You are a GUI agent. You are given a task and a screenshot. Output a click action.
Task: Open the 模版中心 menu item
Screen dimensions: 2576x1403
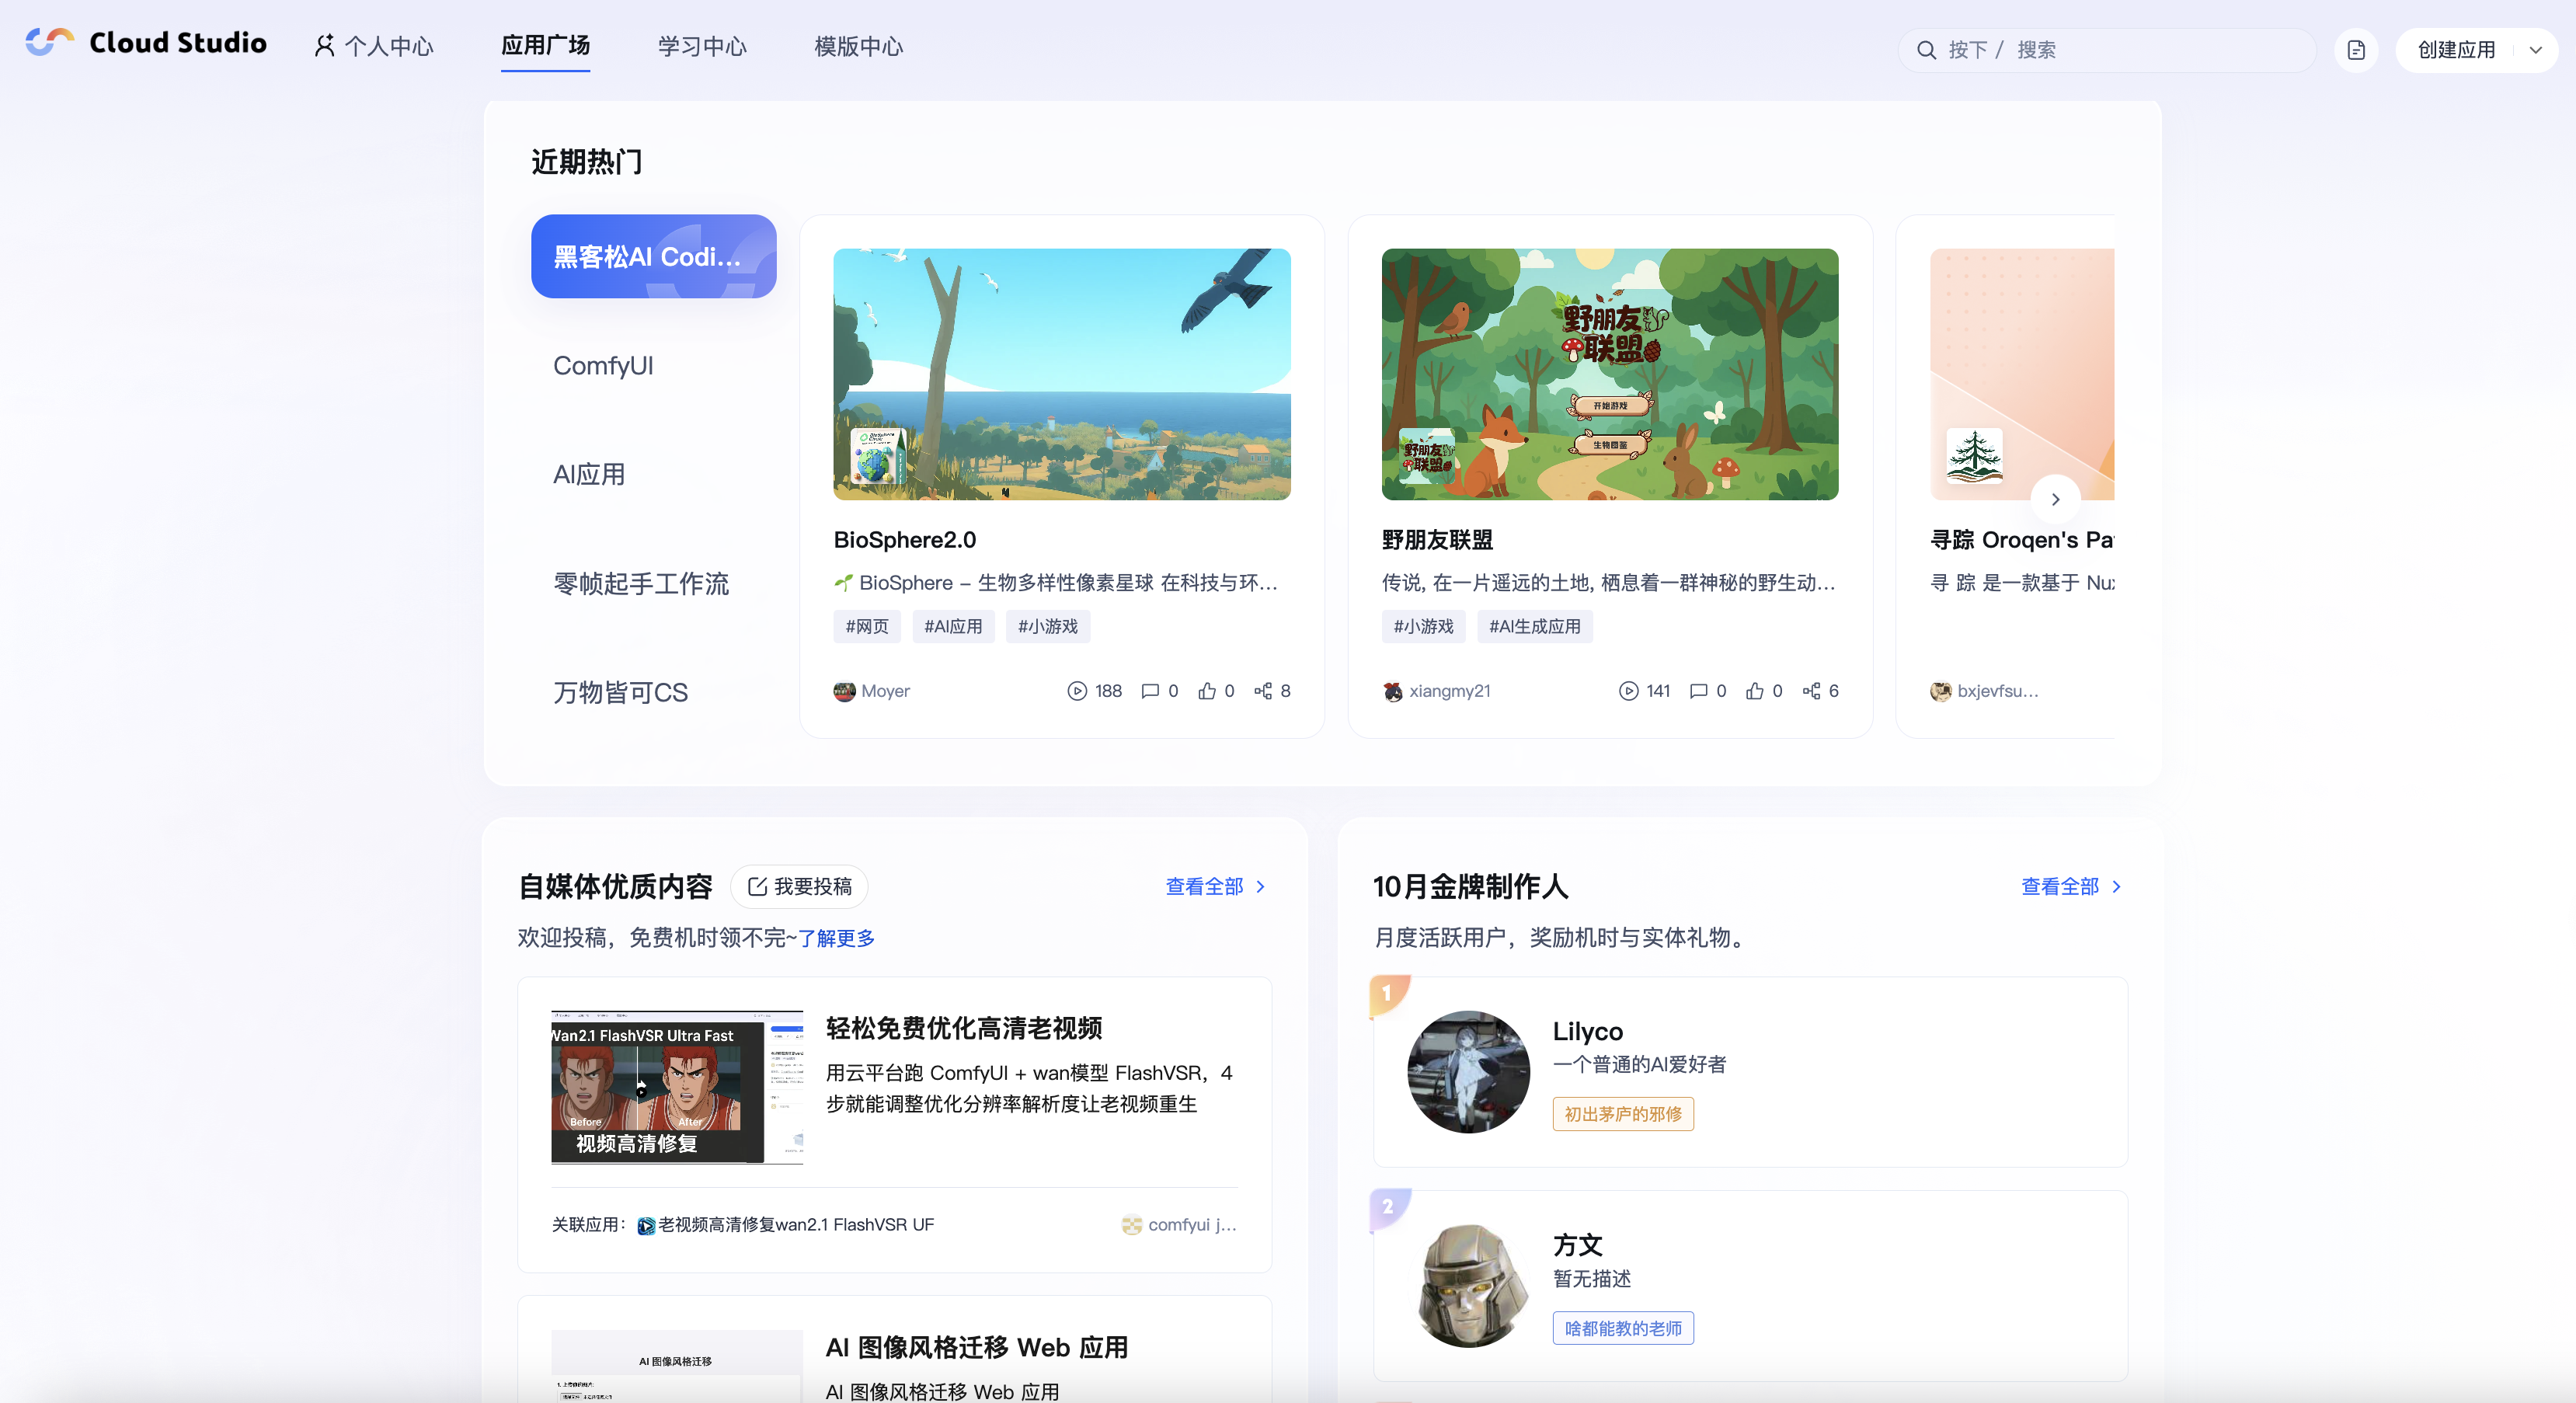pyautogui.click(x=857, y=45)
